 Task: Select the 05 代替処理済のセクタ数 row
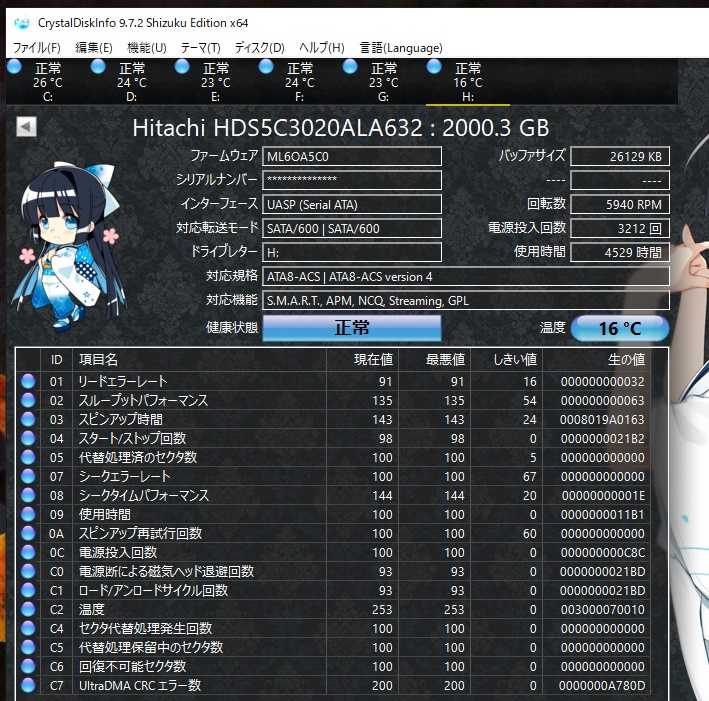(200, 457)
